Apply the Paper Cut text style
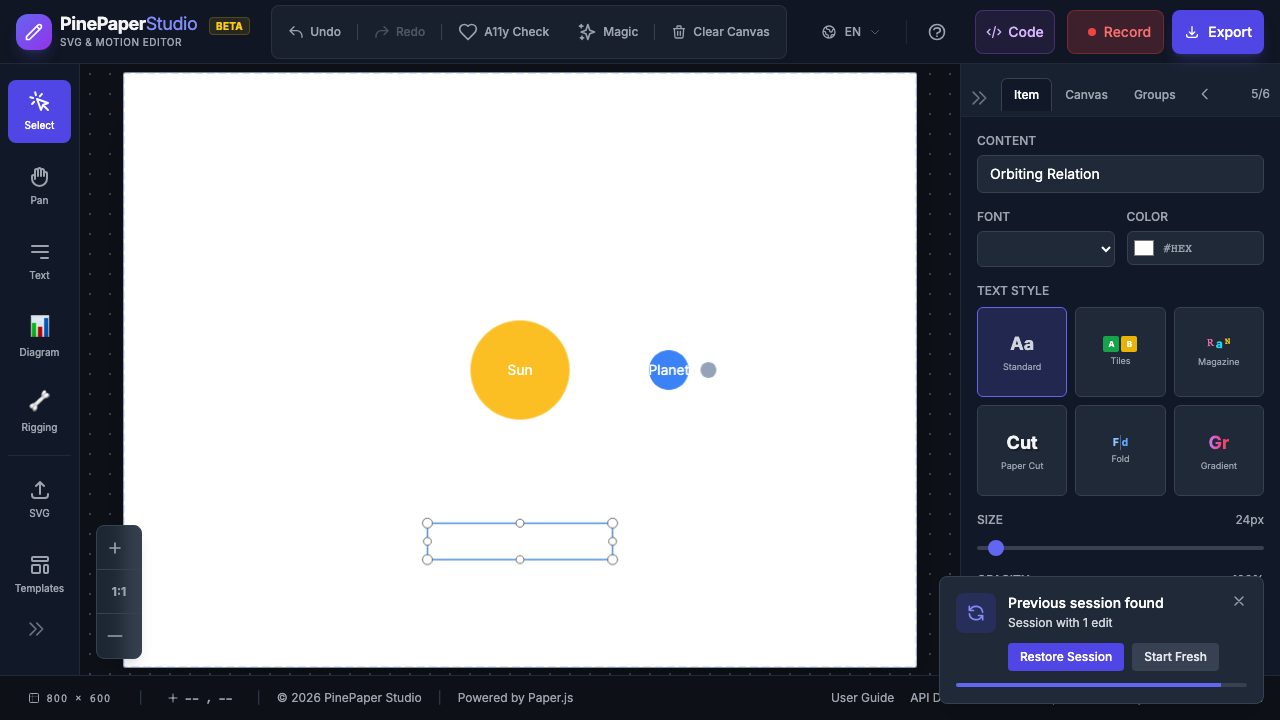The height and width of the screenshot is (720, 1280). point(1021,450)
